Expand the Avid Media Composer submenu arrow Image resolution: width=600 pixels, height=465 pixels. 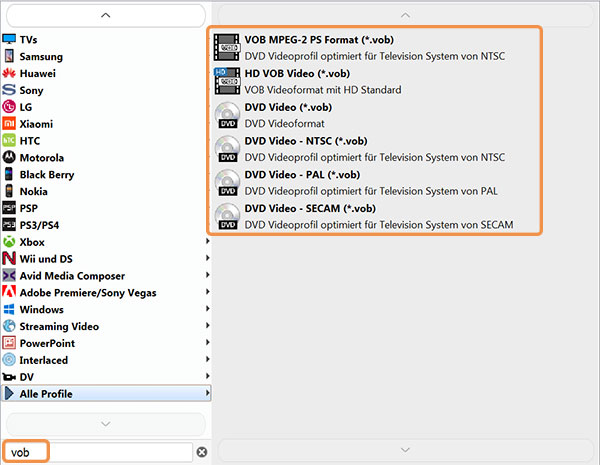tap(207, 275)
